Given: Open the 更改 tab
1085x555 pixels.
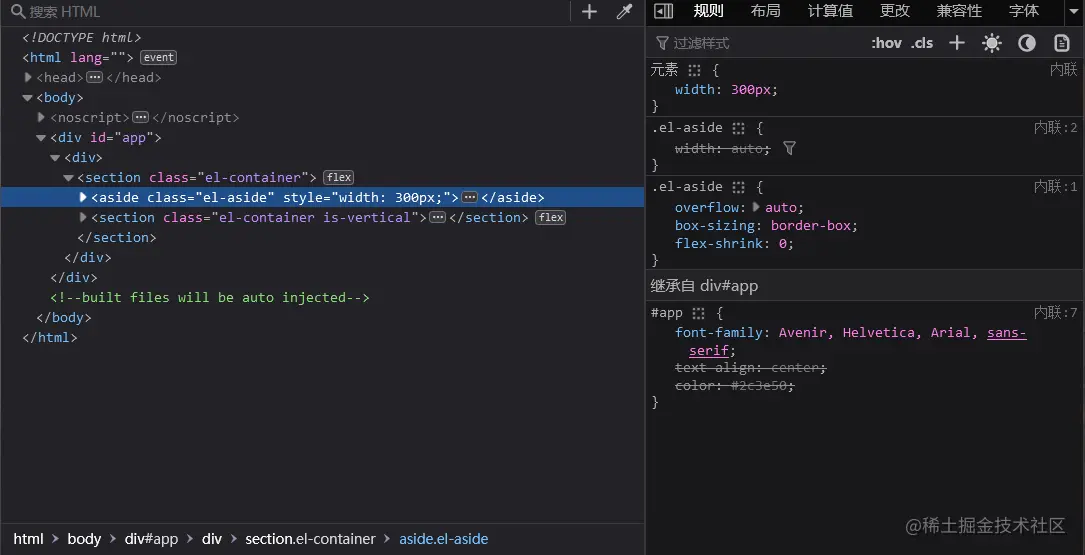Looking at the screenshot, I should tap(895, 10).
